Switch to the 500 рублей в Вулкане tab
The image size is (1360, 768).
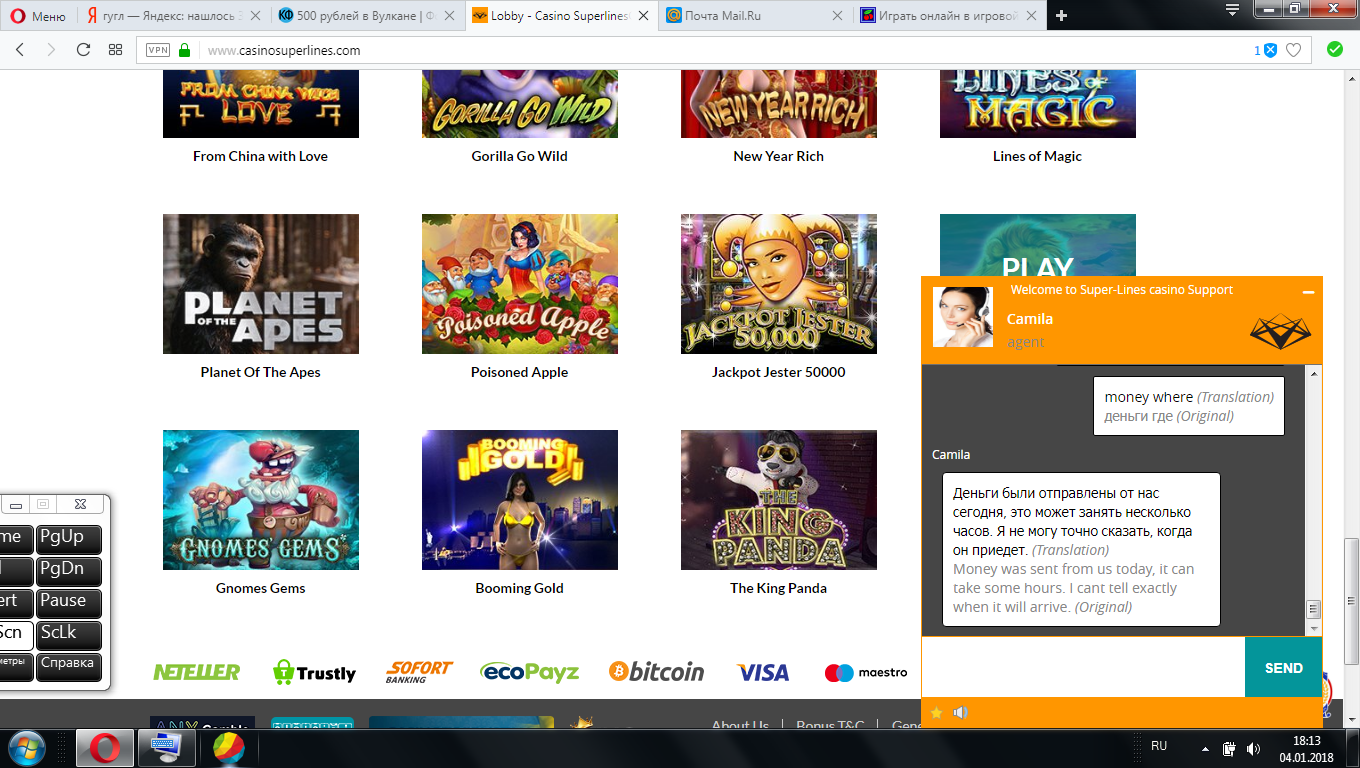(367, 16)
